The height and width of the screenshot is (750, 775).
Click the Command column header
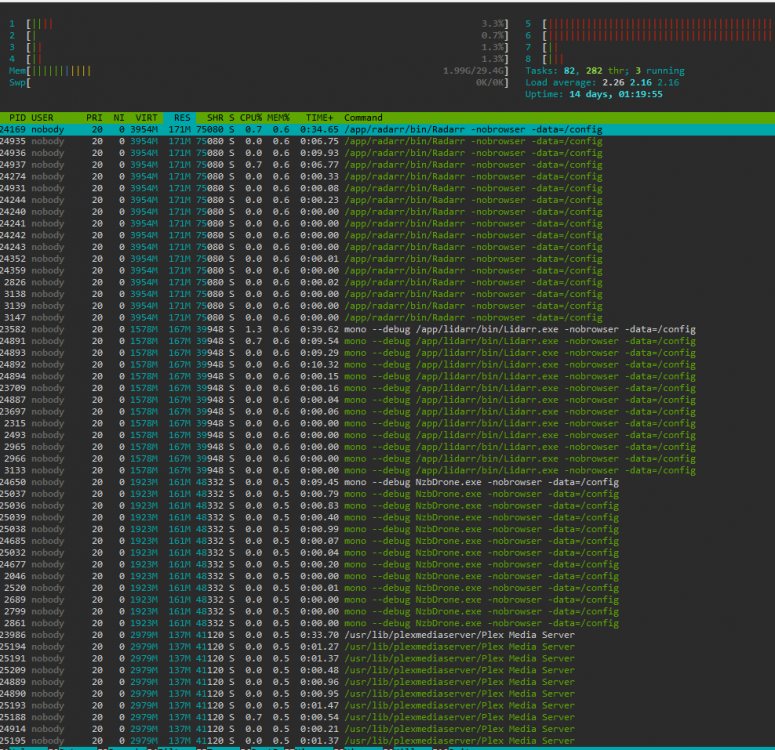(x=363, y=118)
